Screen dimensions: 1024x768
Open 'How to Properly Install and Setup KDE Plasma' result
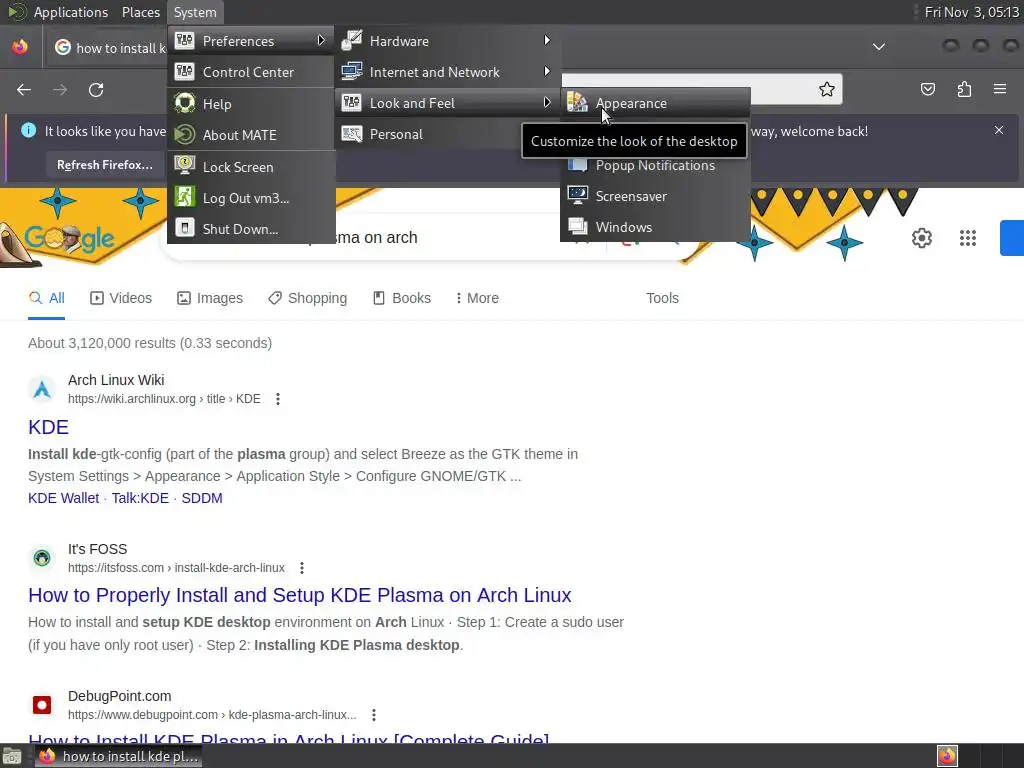tap(300, 595)
